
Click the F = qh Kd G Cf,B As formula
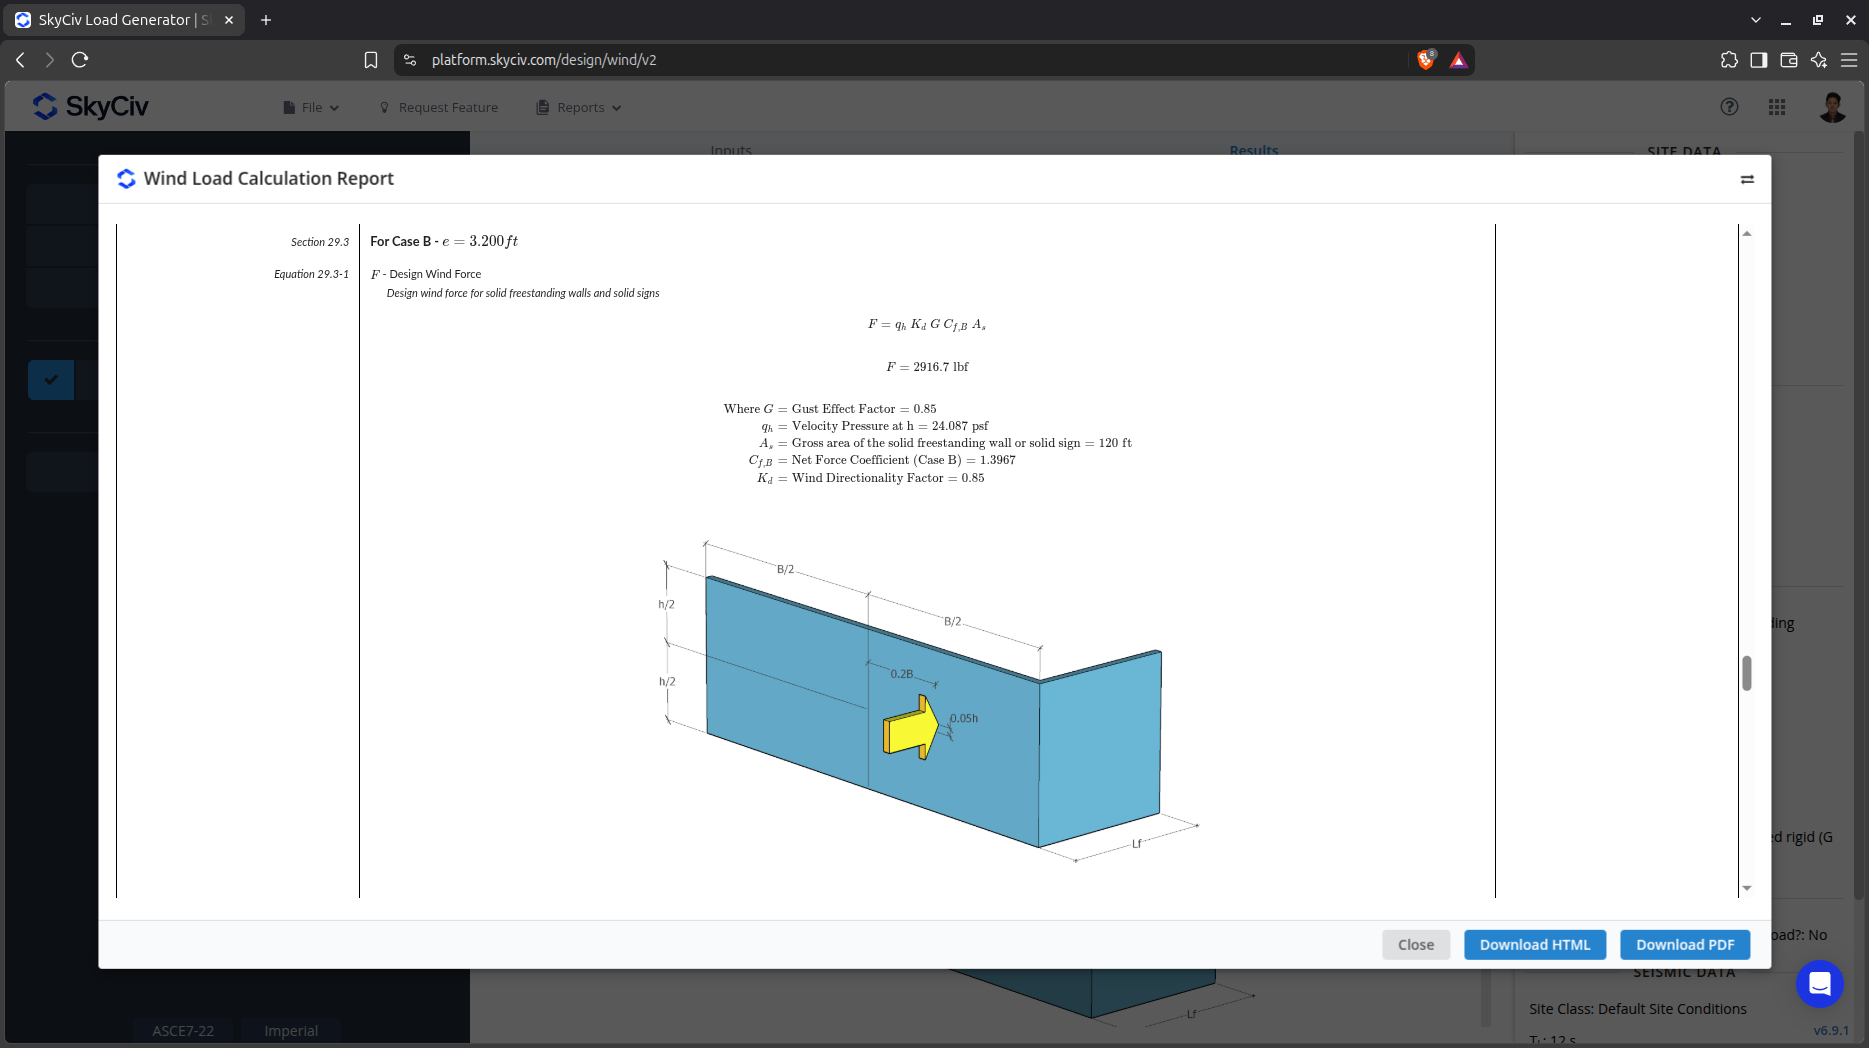click(927, 324)
